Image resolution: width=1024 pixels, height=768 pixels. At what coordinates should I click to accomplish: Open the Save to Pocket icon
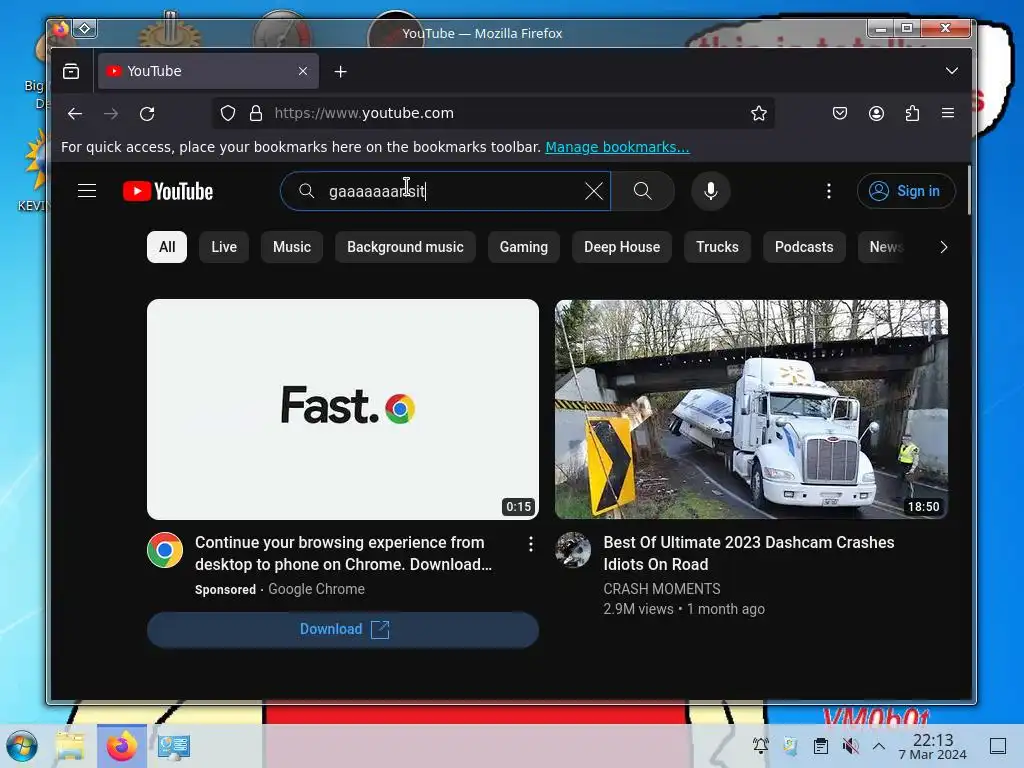click(840, 114)
